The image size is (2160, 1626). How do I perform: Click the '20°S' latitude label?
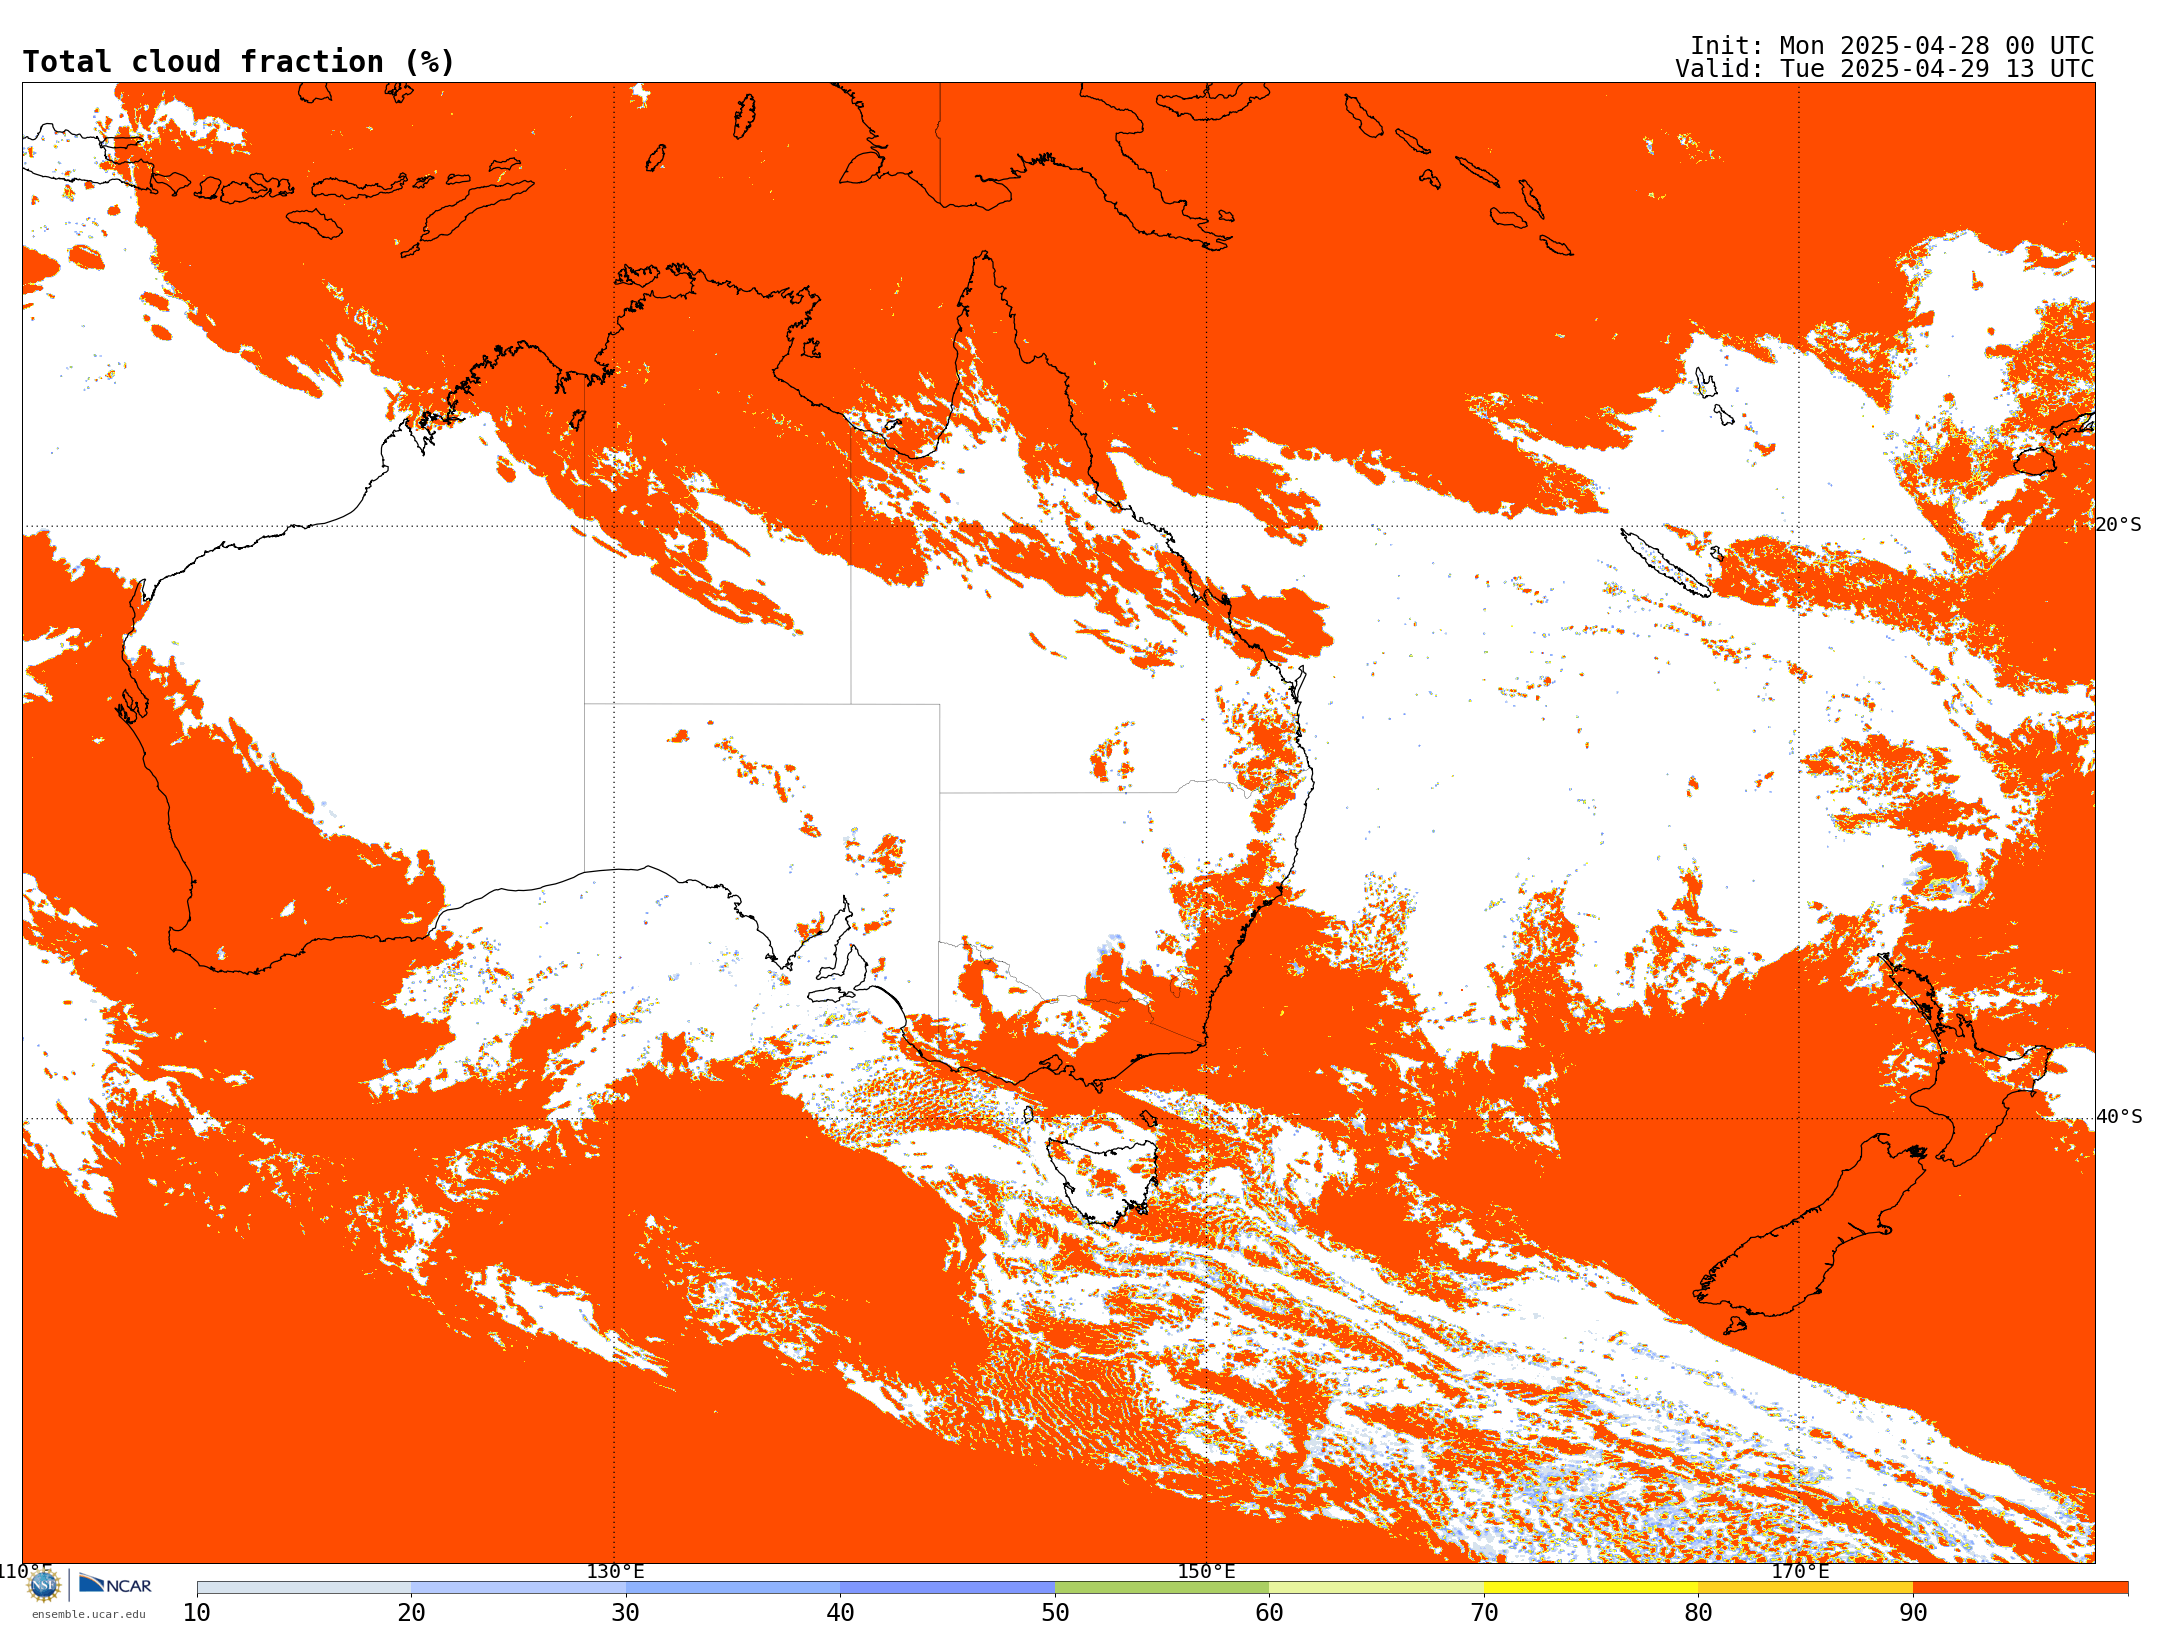(2119, 525)
